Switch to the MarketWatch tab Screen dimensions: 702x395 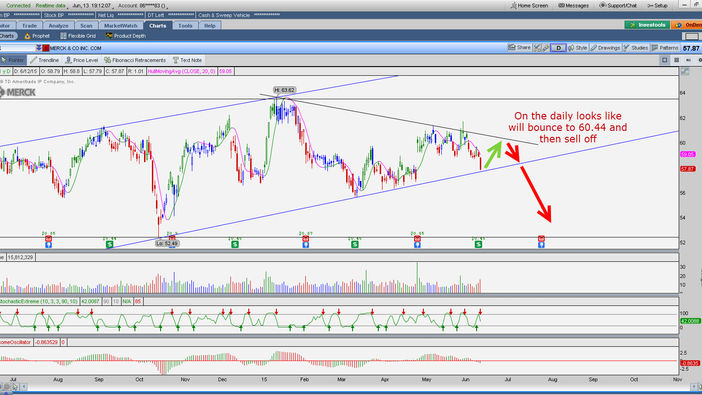coord(121,26)
